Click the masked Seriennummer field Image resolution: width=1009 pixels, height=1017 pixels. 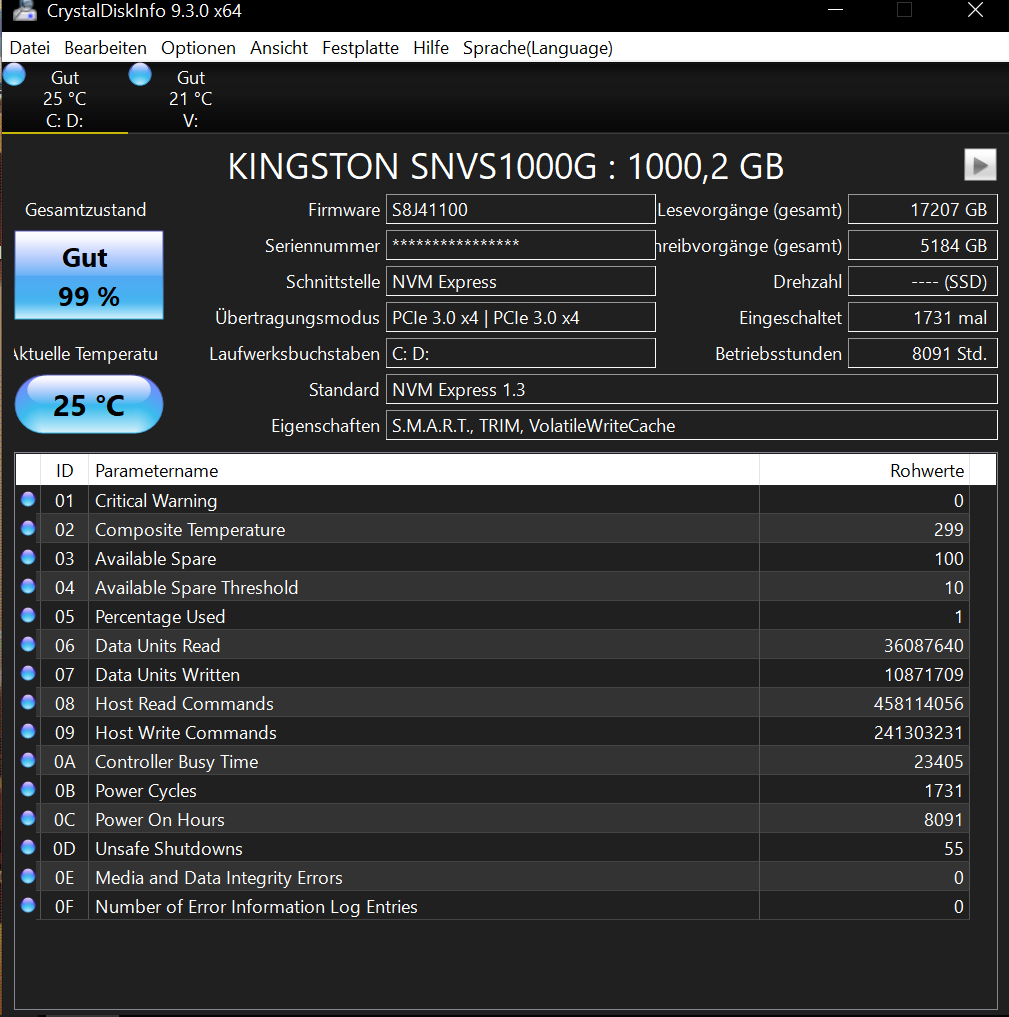point(520,246)
